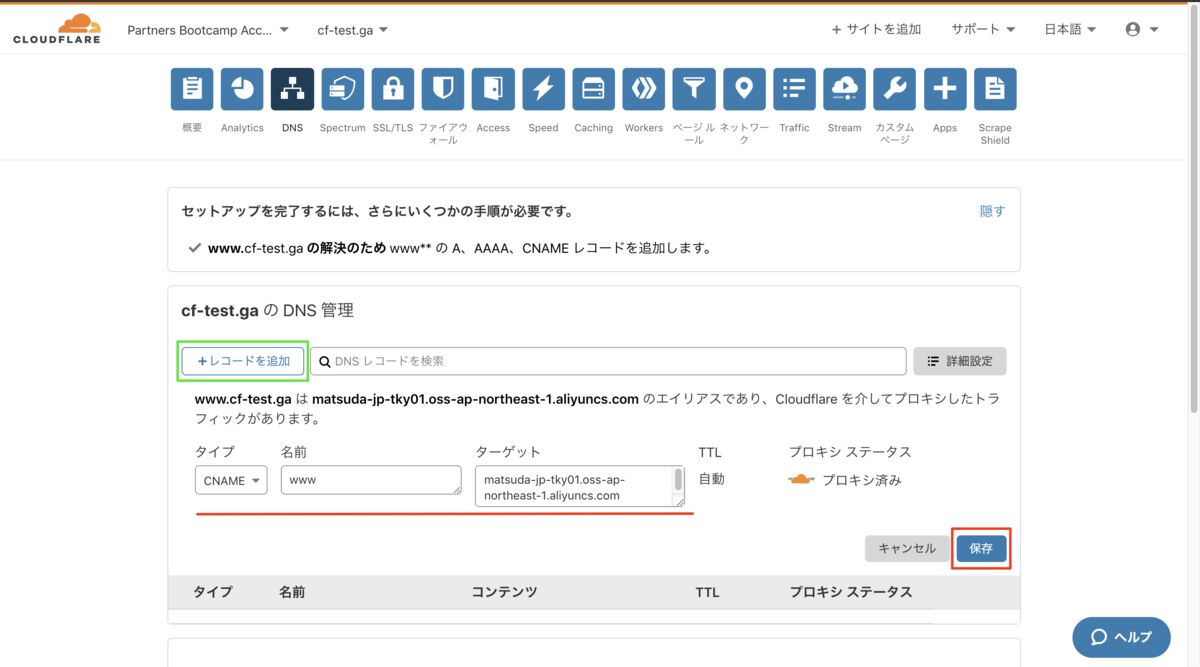Image resolution: width=1200 pixels, height=667 pixels.
Task: Open 詳細設定 advanced settings
Action: [x=960, y=361]
